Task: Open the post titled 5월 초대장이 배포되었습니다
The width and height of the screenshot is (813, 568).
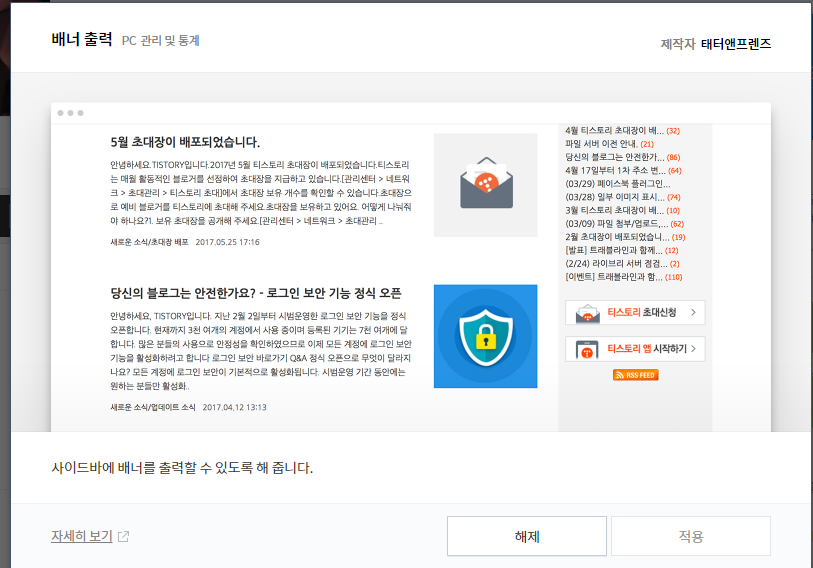Action: [x=185, y=142]
